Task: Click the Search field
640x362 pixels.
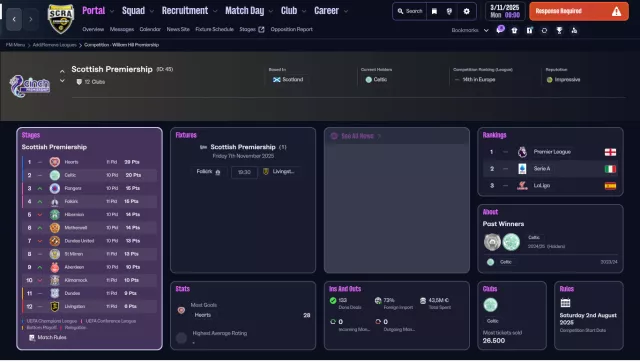Action: tap(410, 11)
